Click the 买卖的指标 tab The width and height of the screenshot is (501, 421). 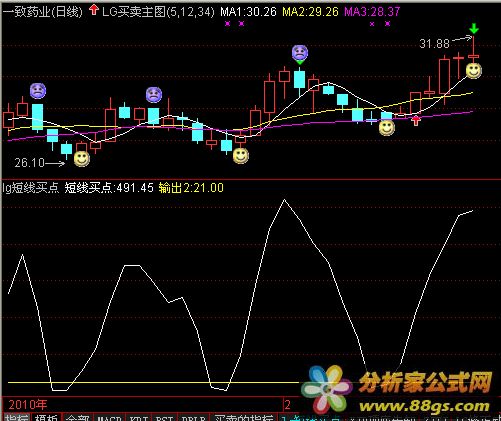tap(244, 418)
